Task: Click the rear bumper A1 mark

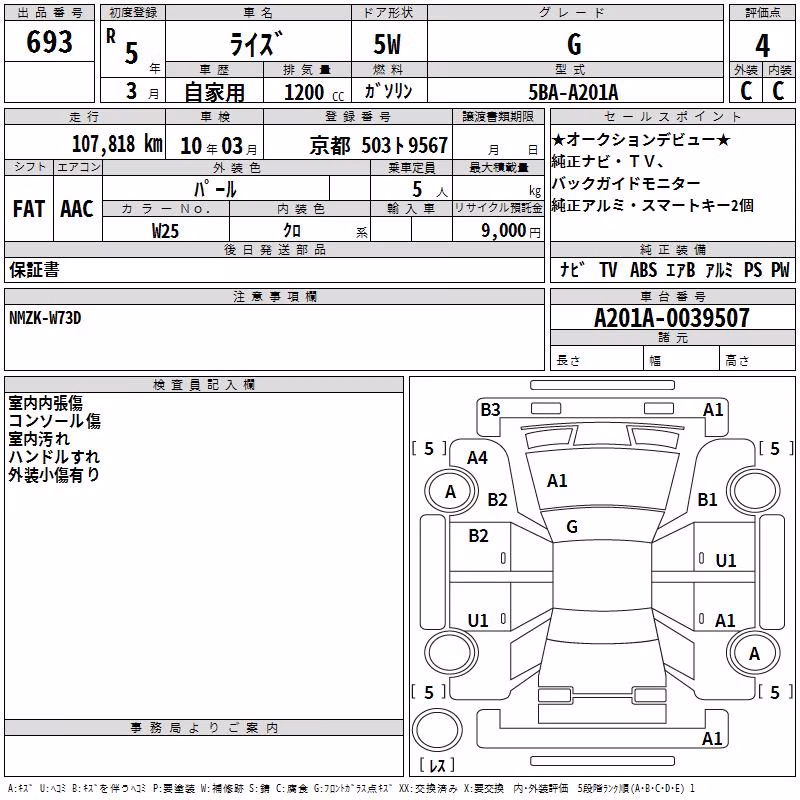Action: click(712, 739)
